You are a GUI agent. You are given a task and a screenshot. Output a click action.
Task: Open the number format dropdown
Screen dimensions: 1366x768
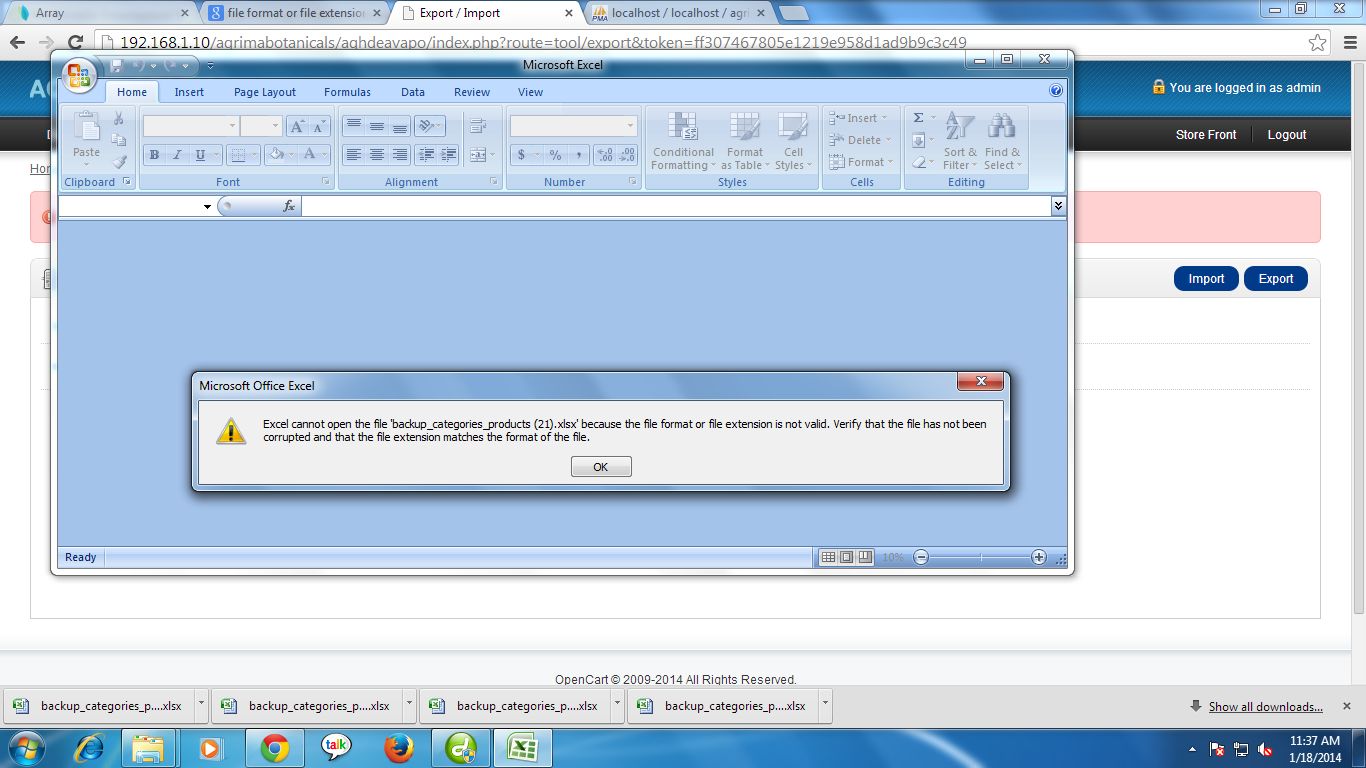coord(630,126)
